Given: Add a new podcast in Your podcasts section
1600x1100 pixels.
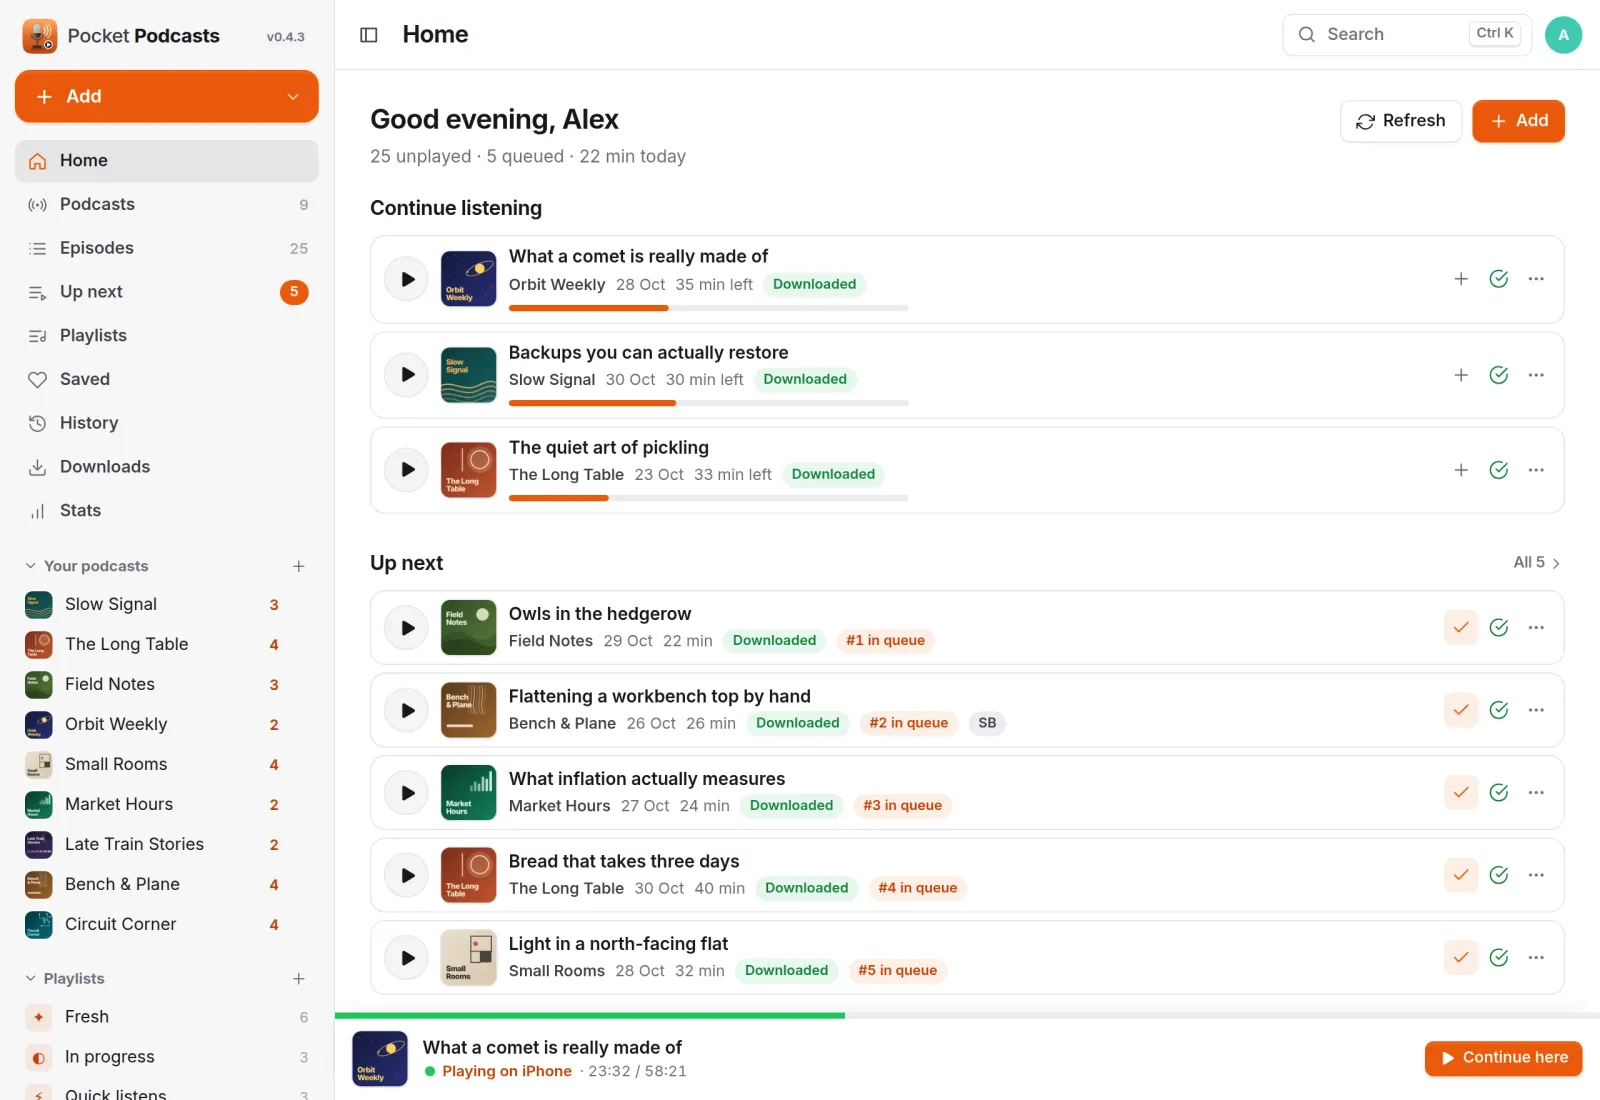Looking at the screenshot, I should (298, 566).
